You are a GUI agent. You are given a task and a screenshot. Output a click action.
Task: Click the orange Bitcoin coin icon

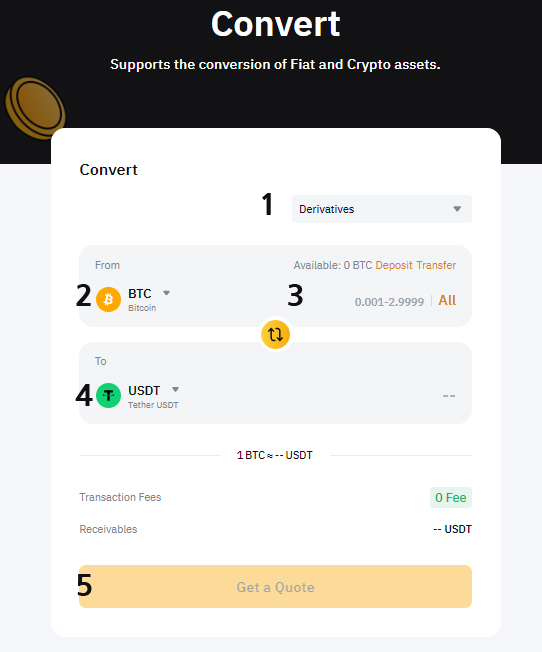tap(109, 299)
